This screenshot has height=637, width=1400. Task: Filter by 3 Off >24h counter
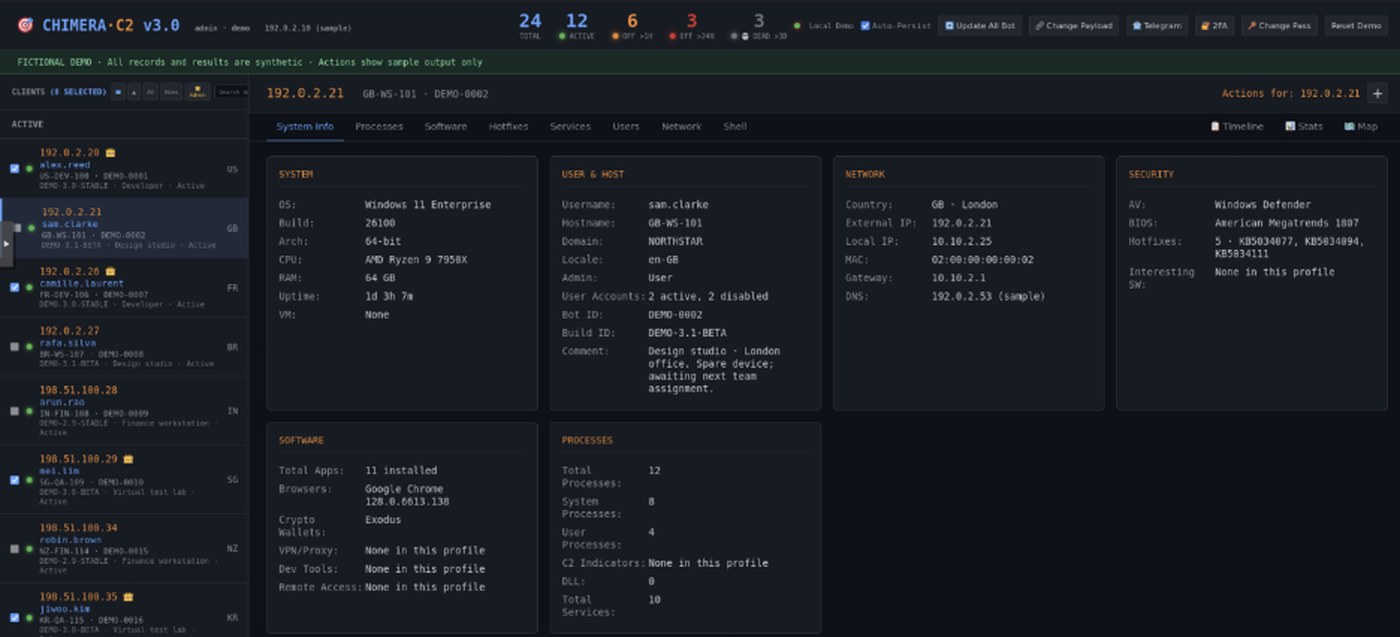pyautogui.click(x=692, y=25)
